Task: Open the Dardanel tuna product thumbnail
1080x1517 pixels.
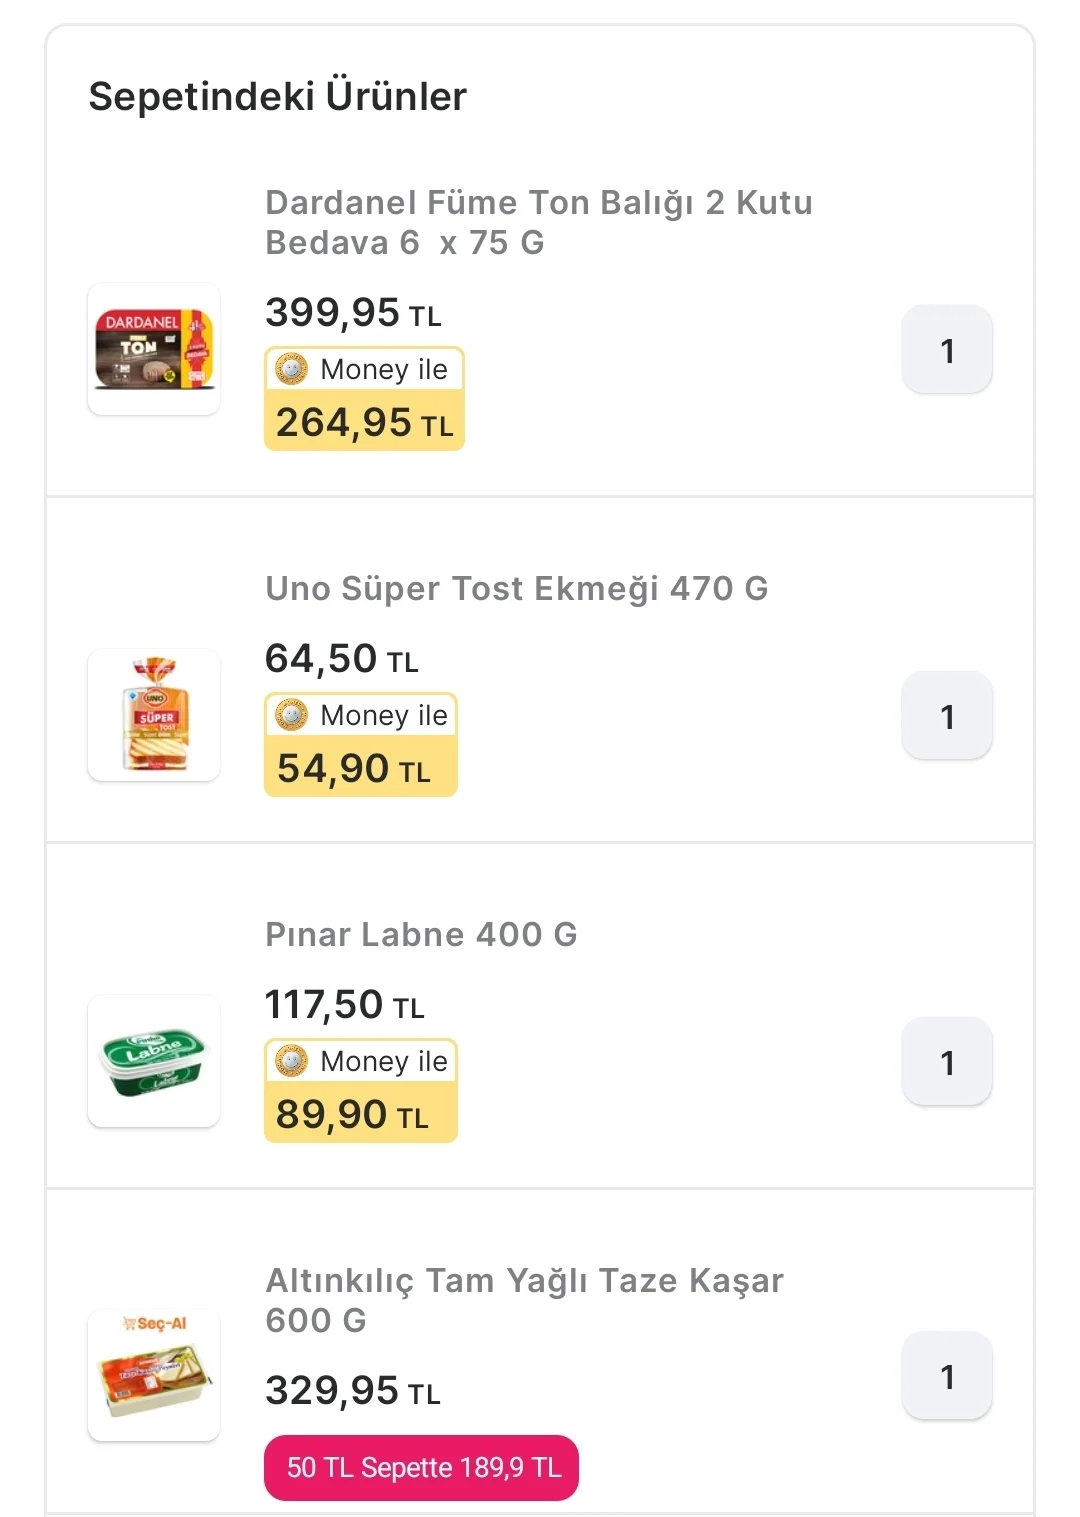Action: (x=154, y=349)
